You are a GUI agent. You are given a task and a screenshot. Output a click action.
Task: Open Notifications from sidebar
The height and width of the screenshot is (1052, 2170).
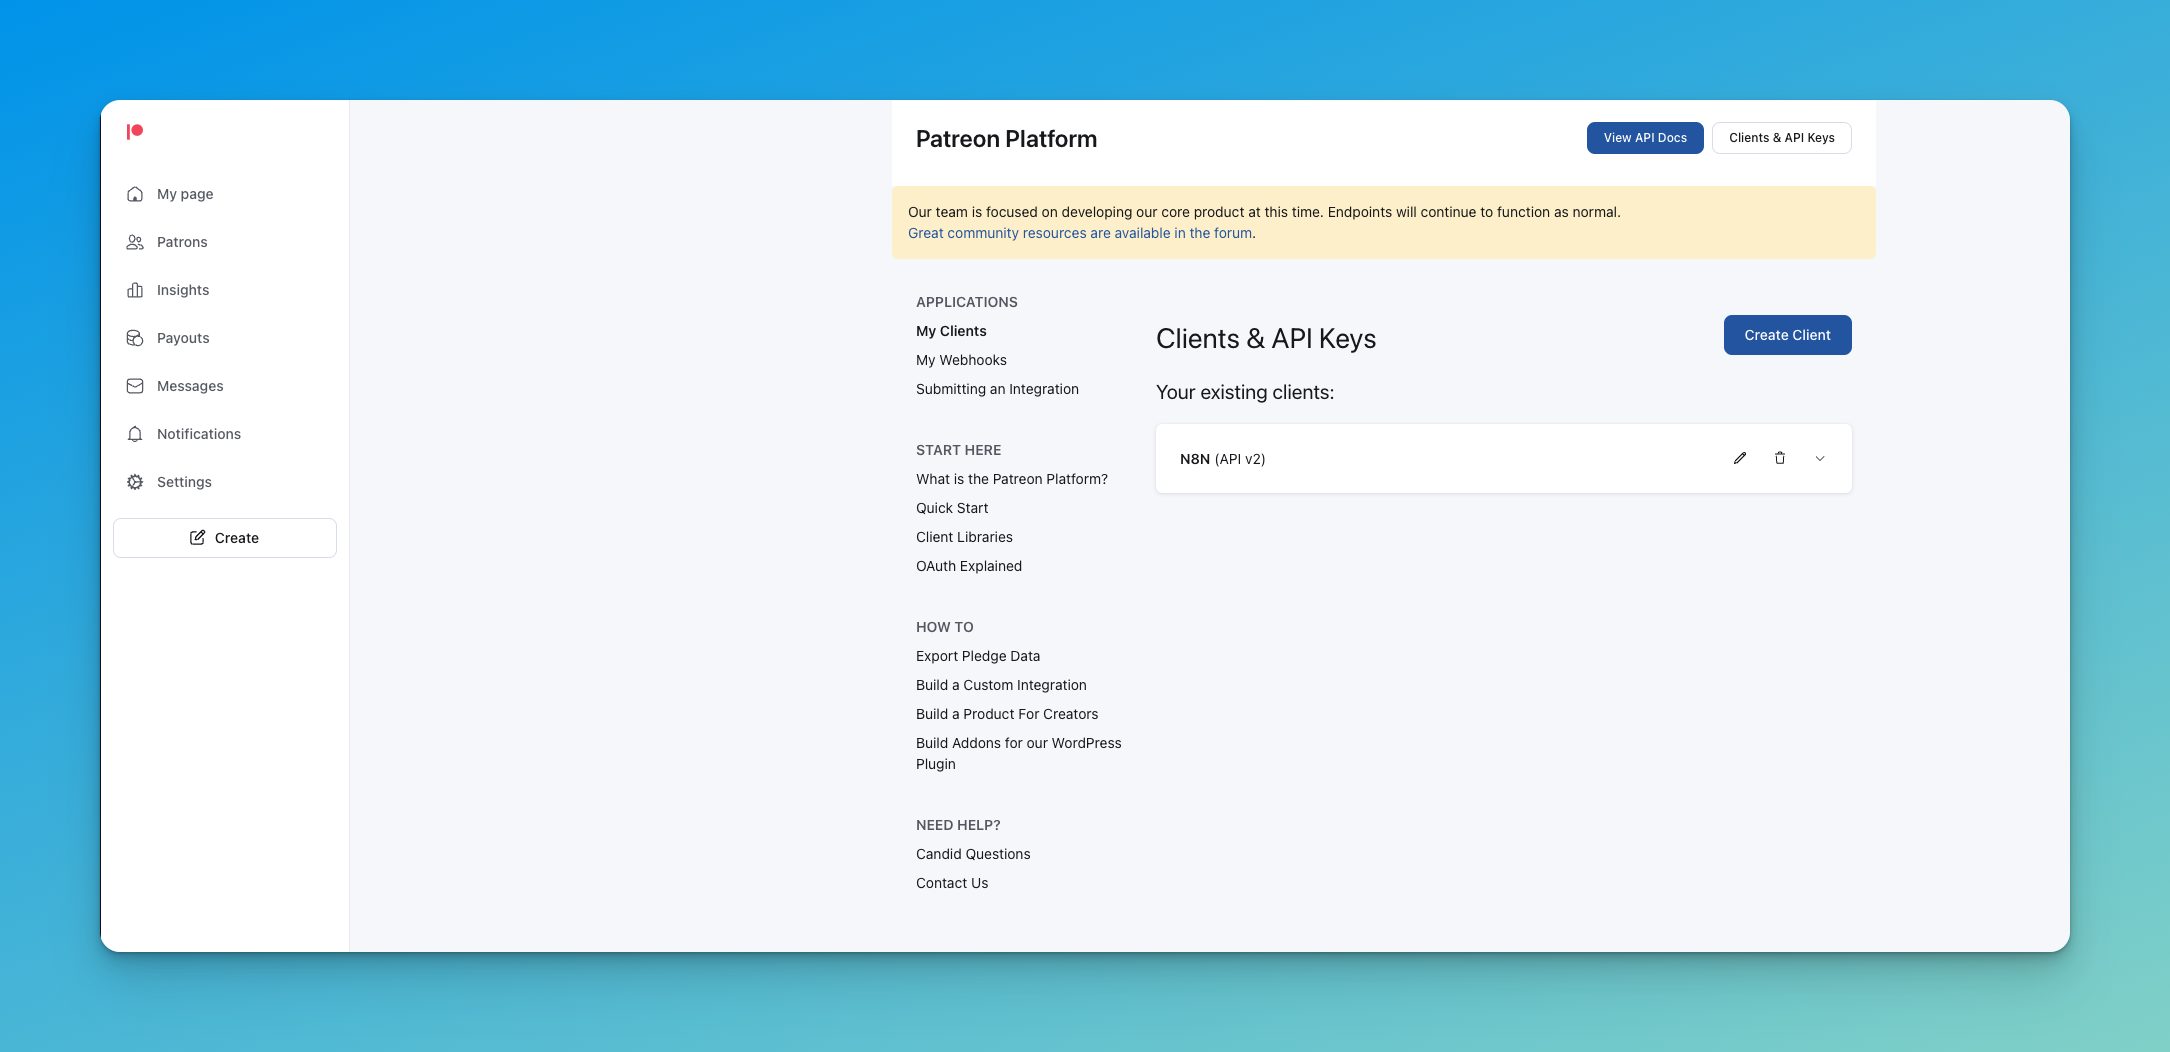(x=199, y=434)
